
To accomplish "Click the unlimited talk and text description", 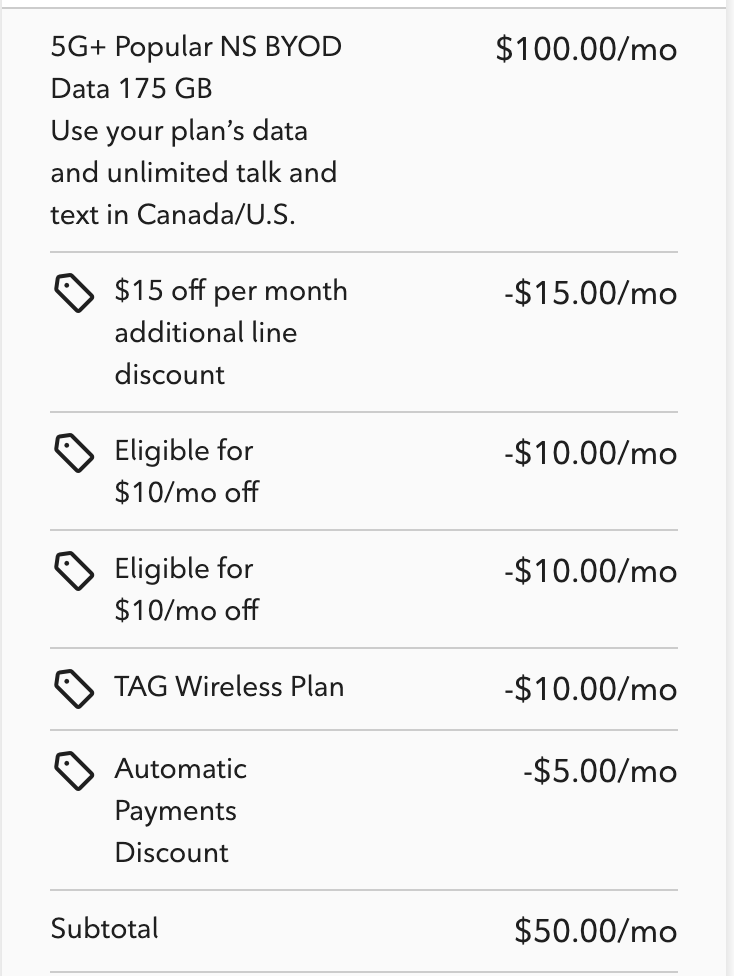I will tap(193, 173).
